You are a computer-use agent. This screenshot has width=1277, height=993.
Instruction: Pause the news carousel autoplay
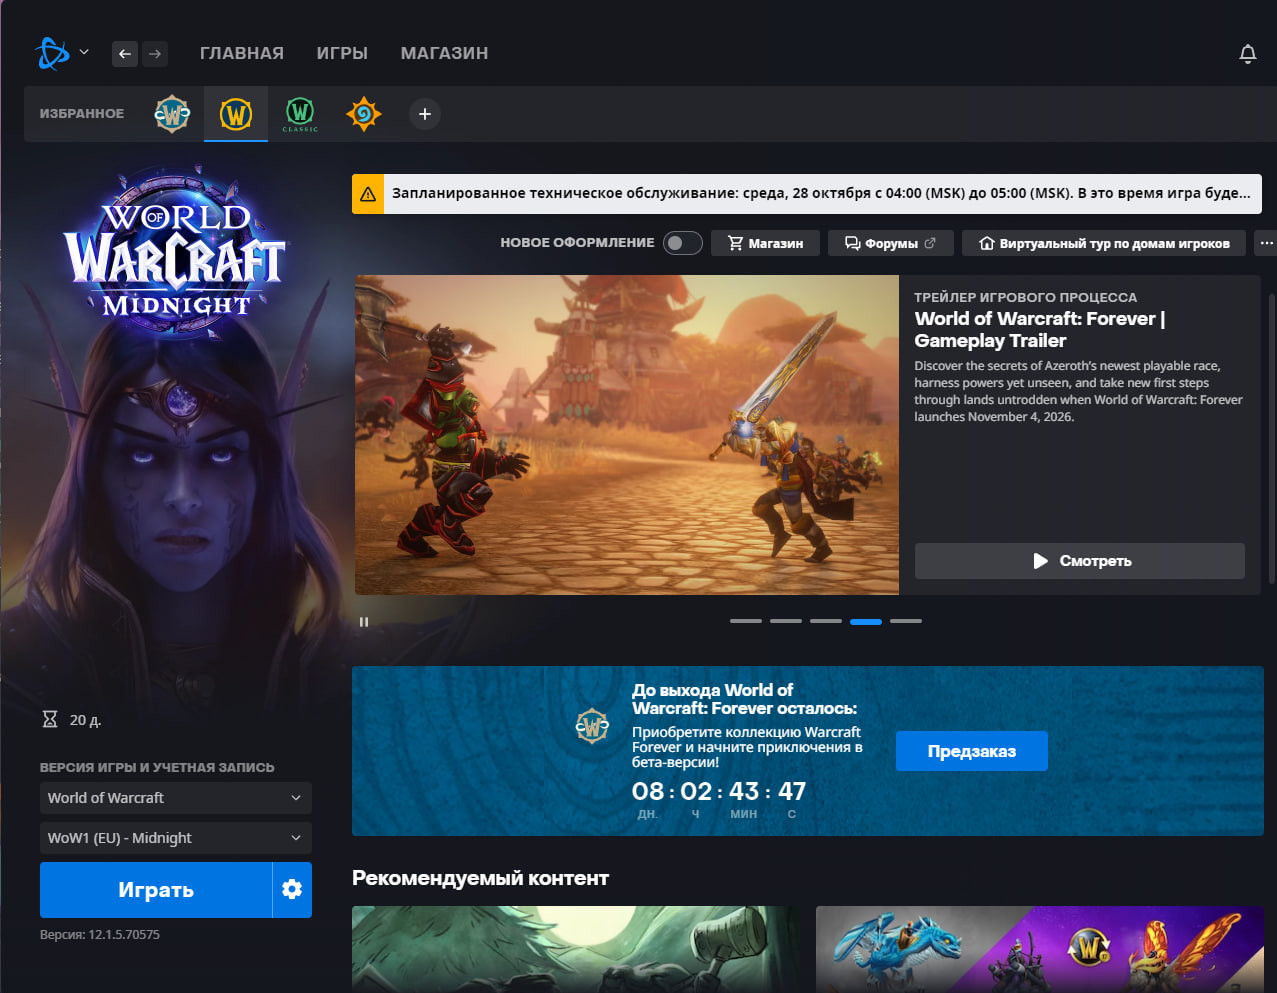point(364,622)
